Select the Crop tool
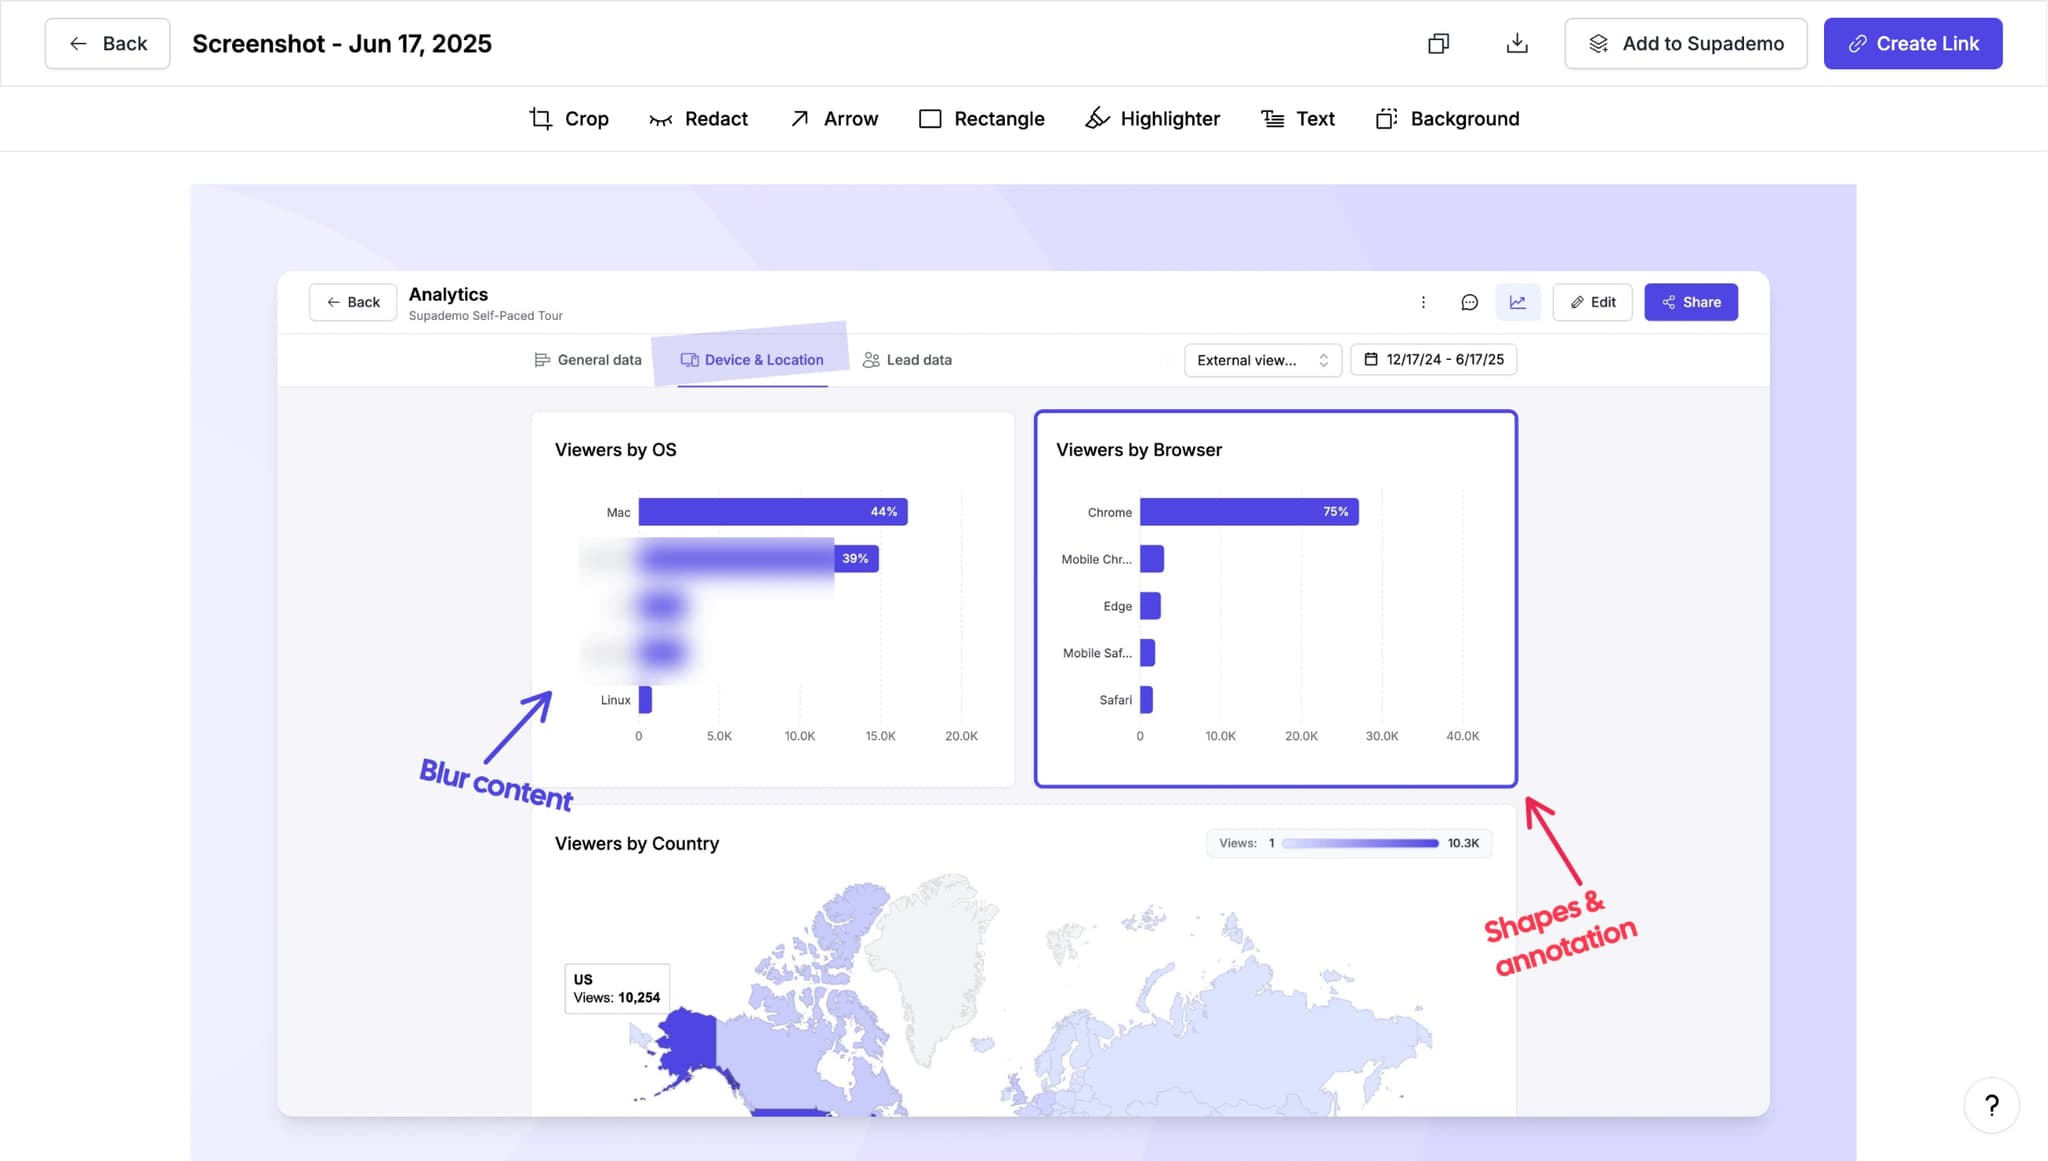Image resolution: width=2048 pixels, height=1161 pixels. pos(568,119)
